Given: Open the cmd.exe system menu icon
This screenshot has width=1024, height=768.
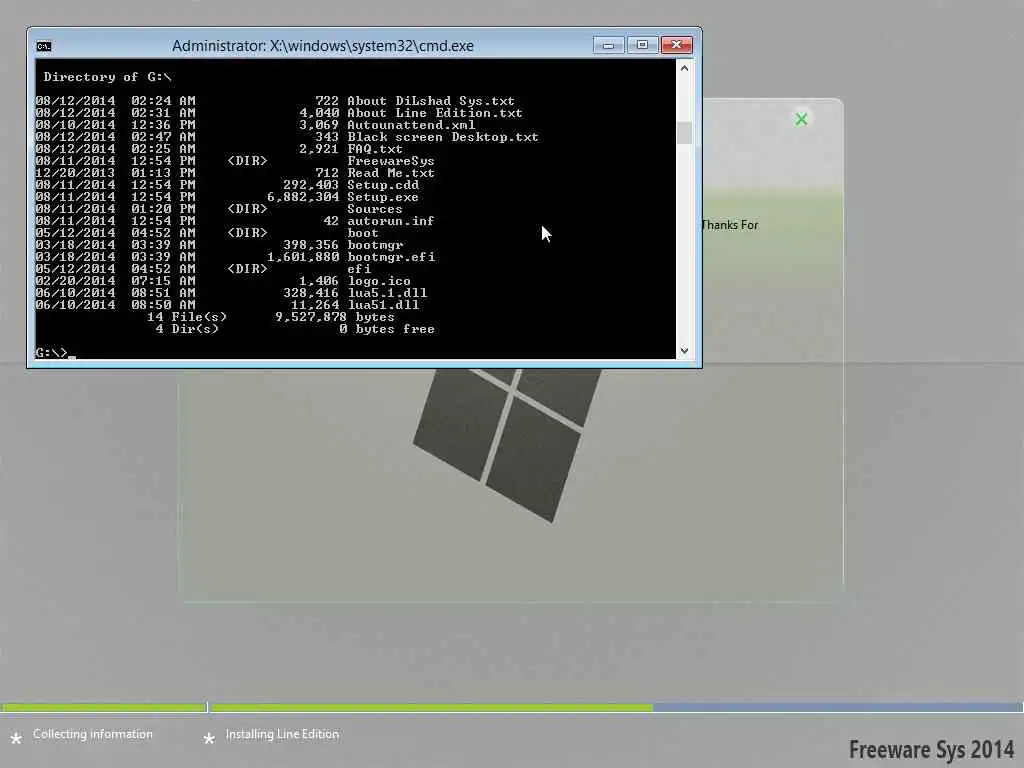Looking at the screenshot, I should pyautogui.click(x=44, y=46).
